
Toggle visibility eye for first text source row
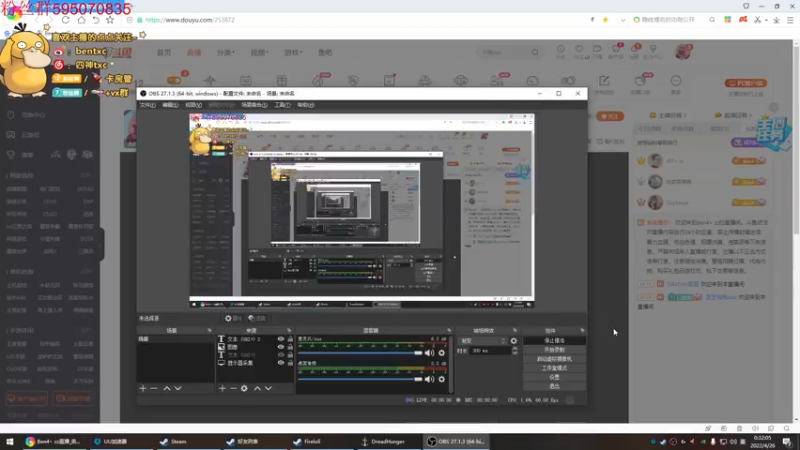click(x=281, y=339)
